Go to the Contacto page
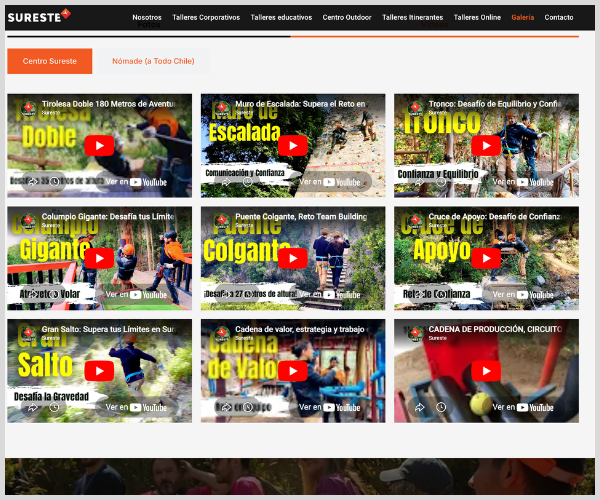Image resolution: width=600 pixels, height=500 pixels. click(x=559, y=17)
